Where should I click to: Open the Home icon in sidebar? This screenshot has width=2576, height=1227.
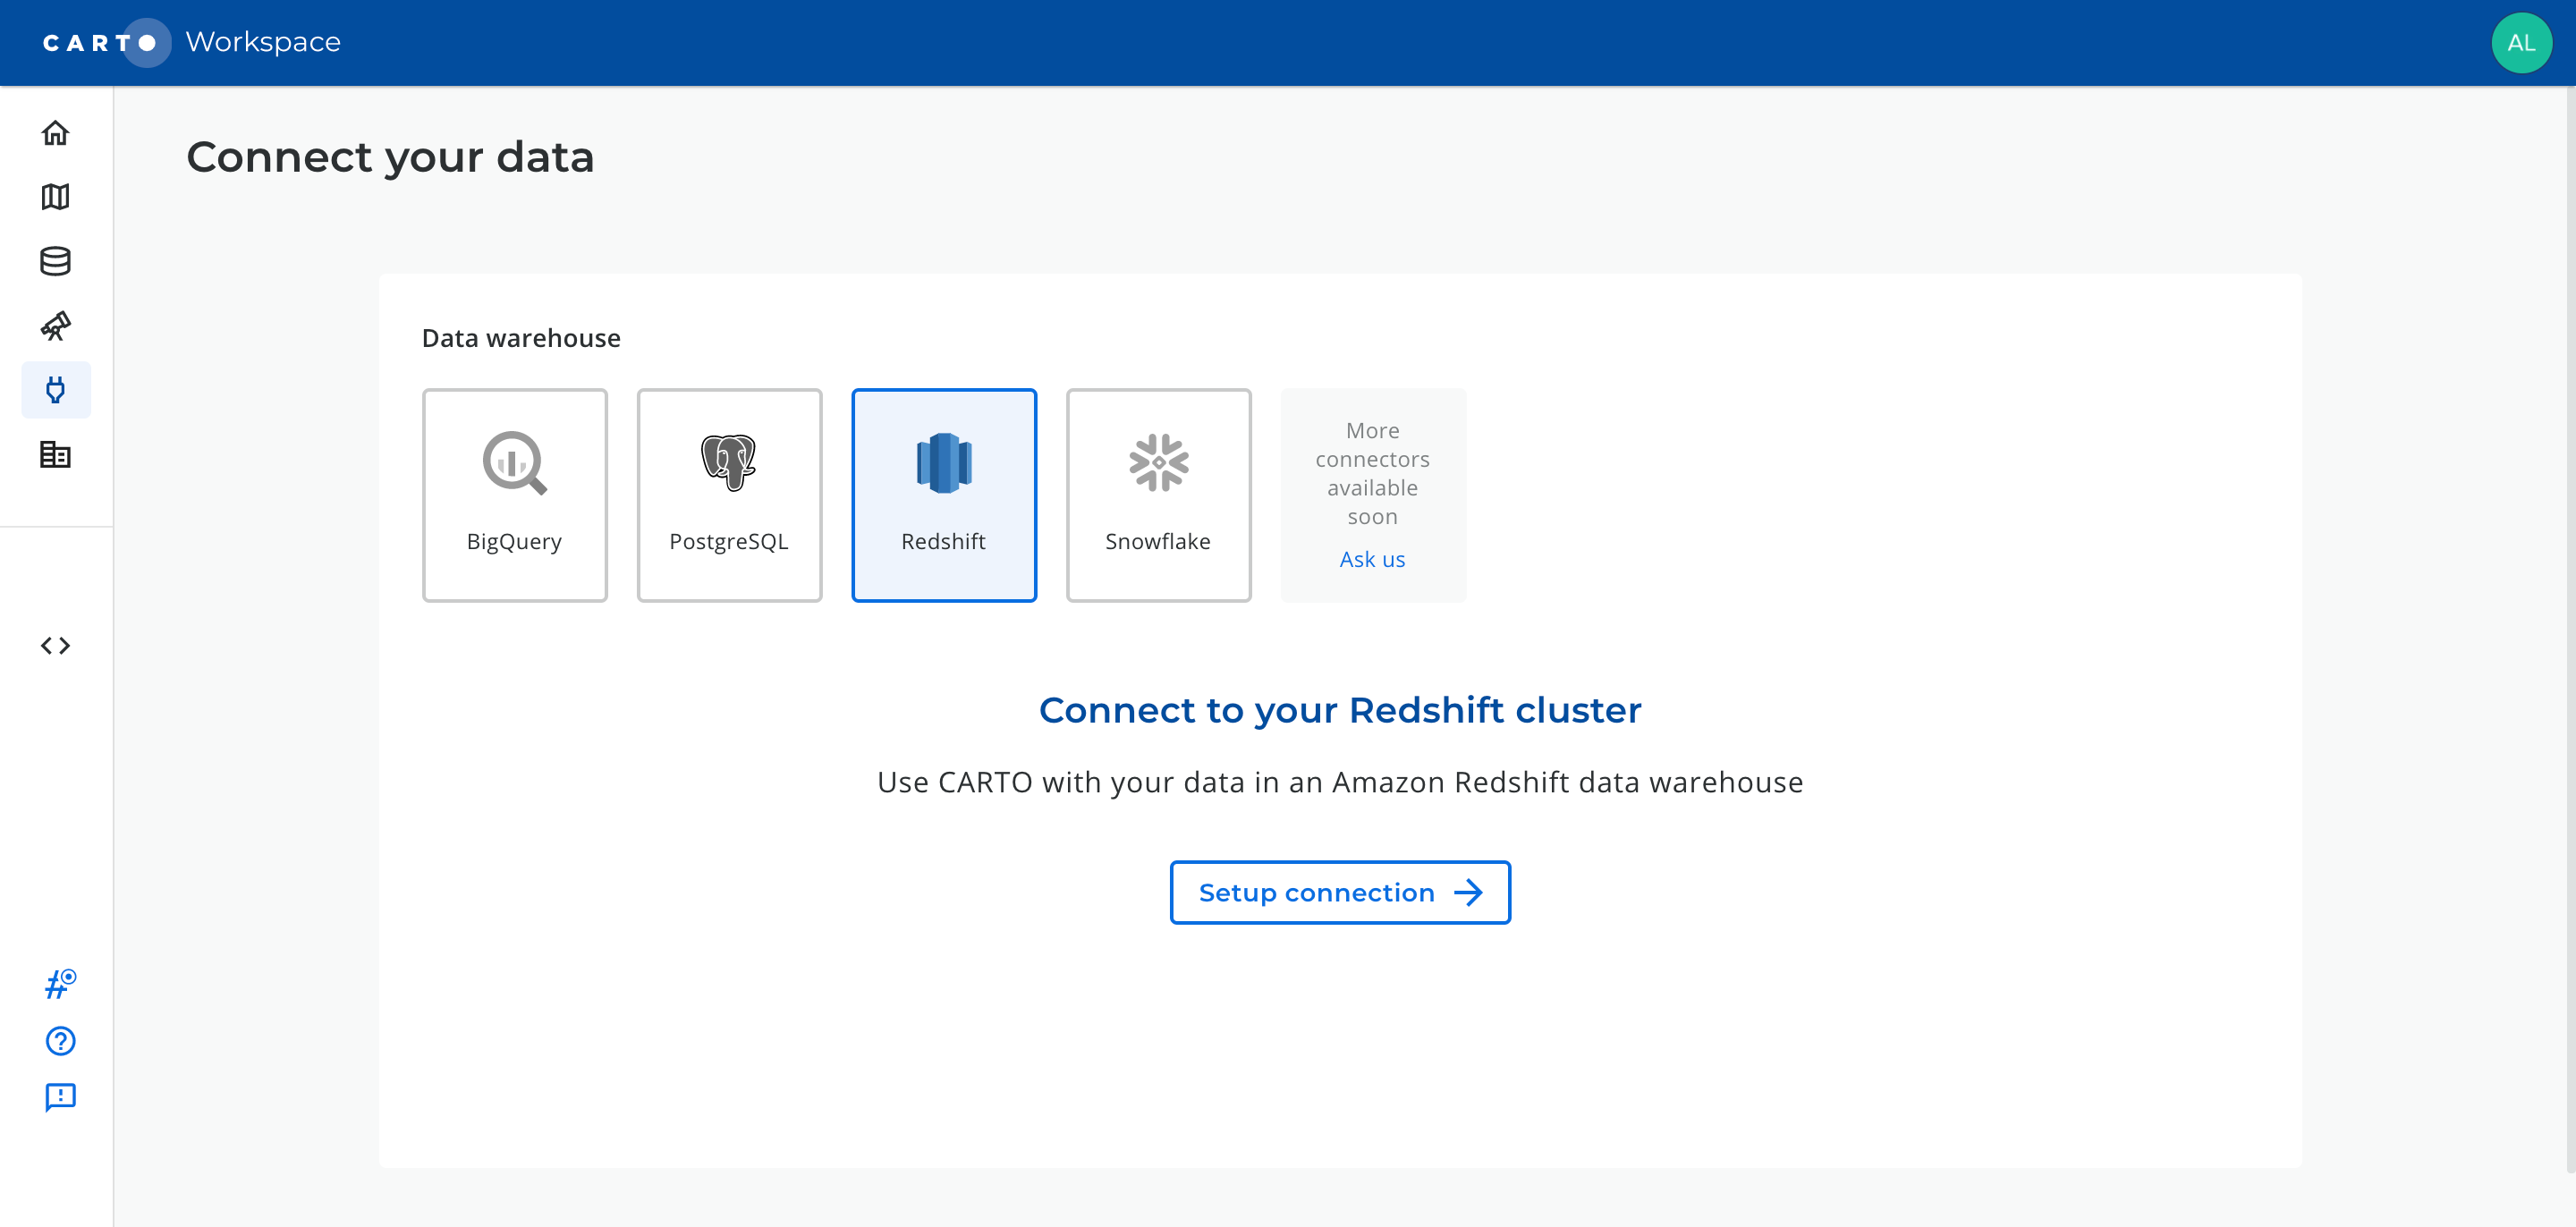click(56, 133)
